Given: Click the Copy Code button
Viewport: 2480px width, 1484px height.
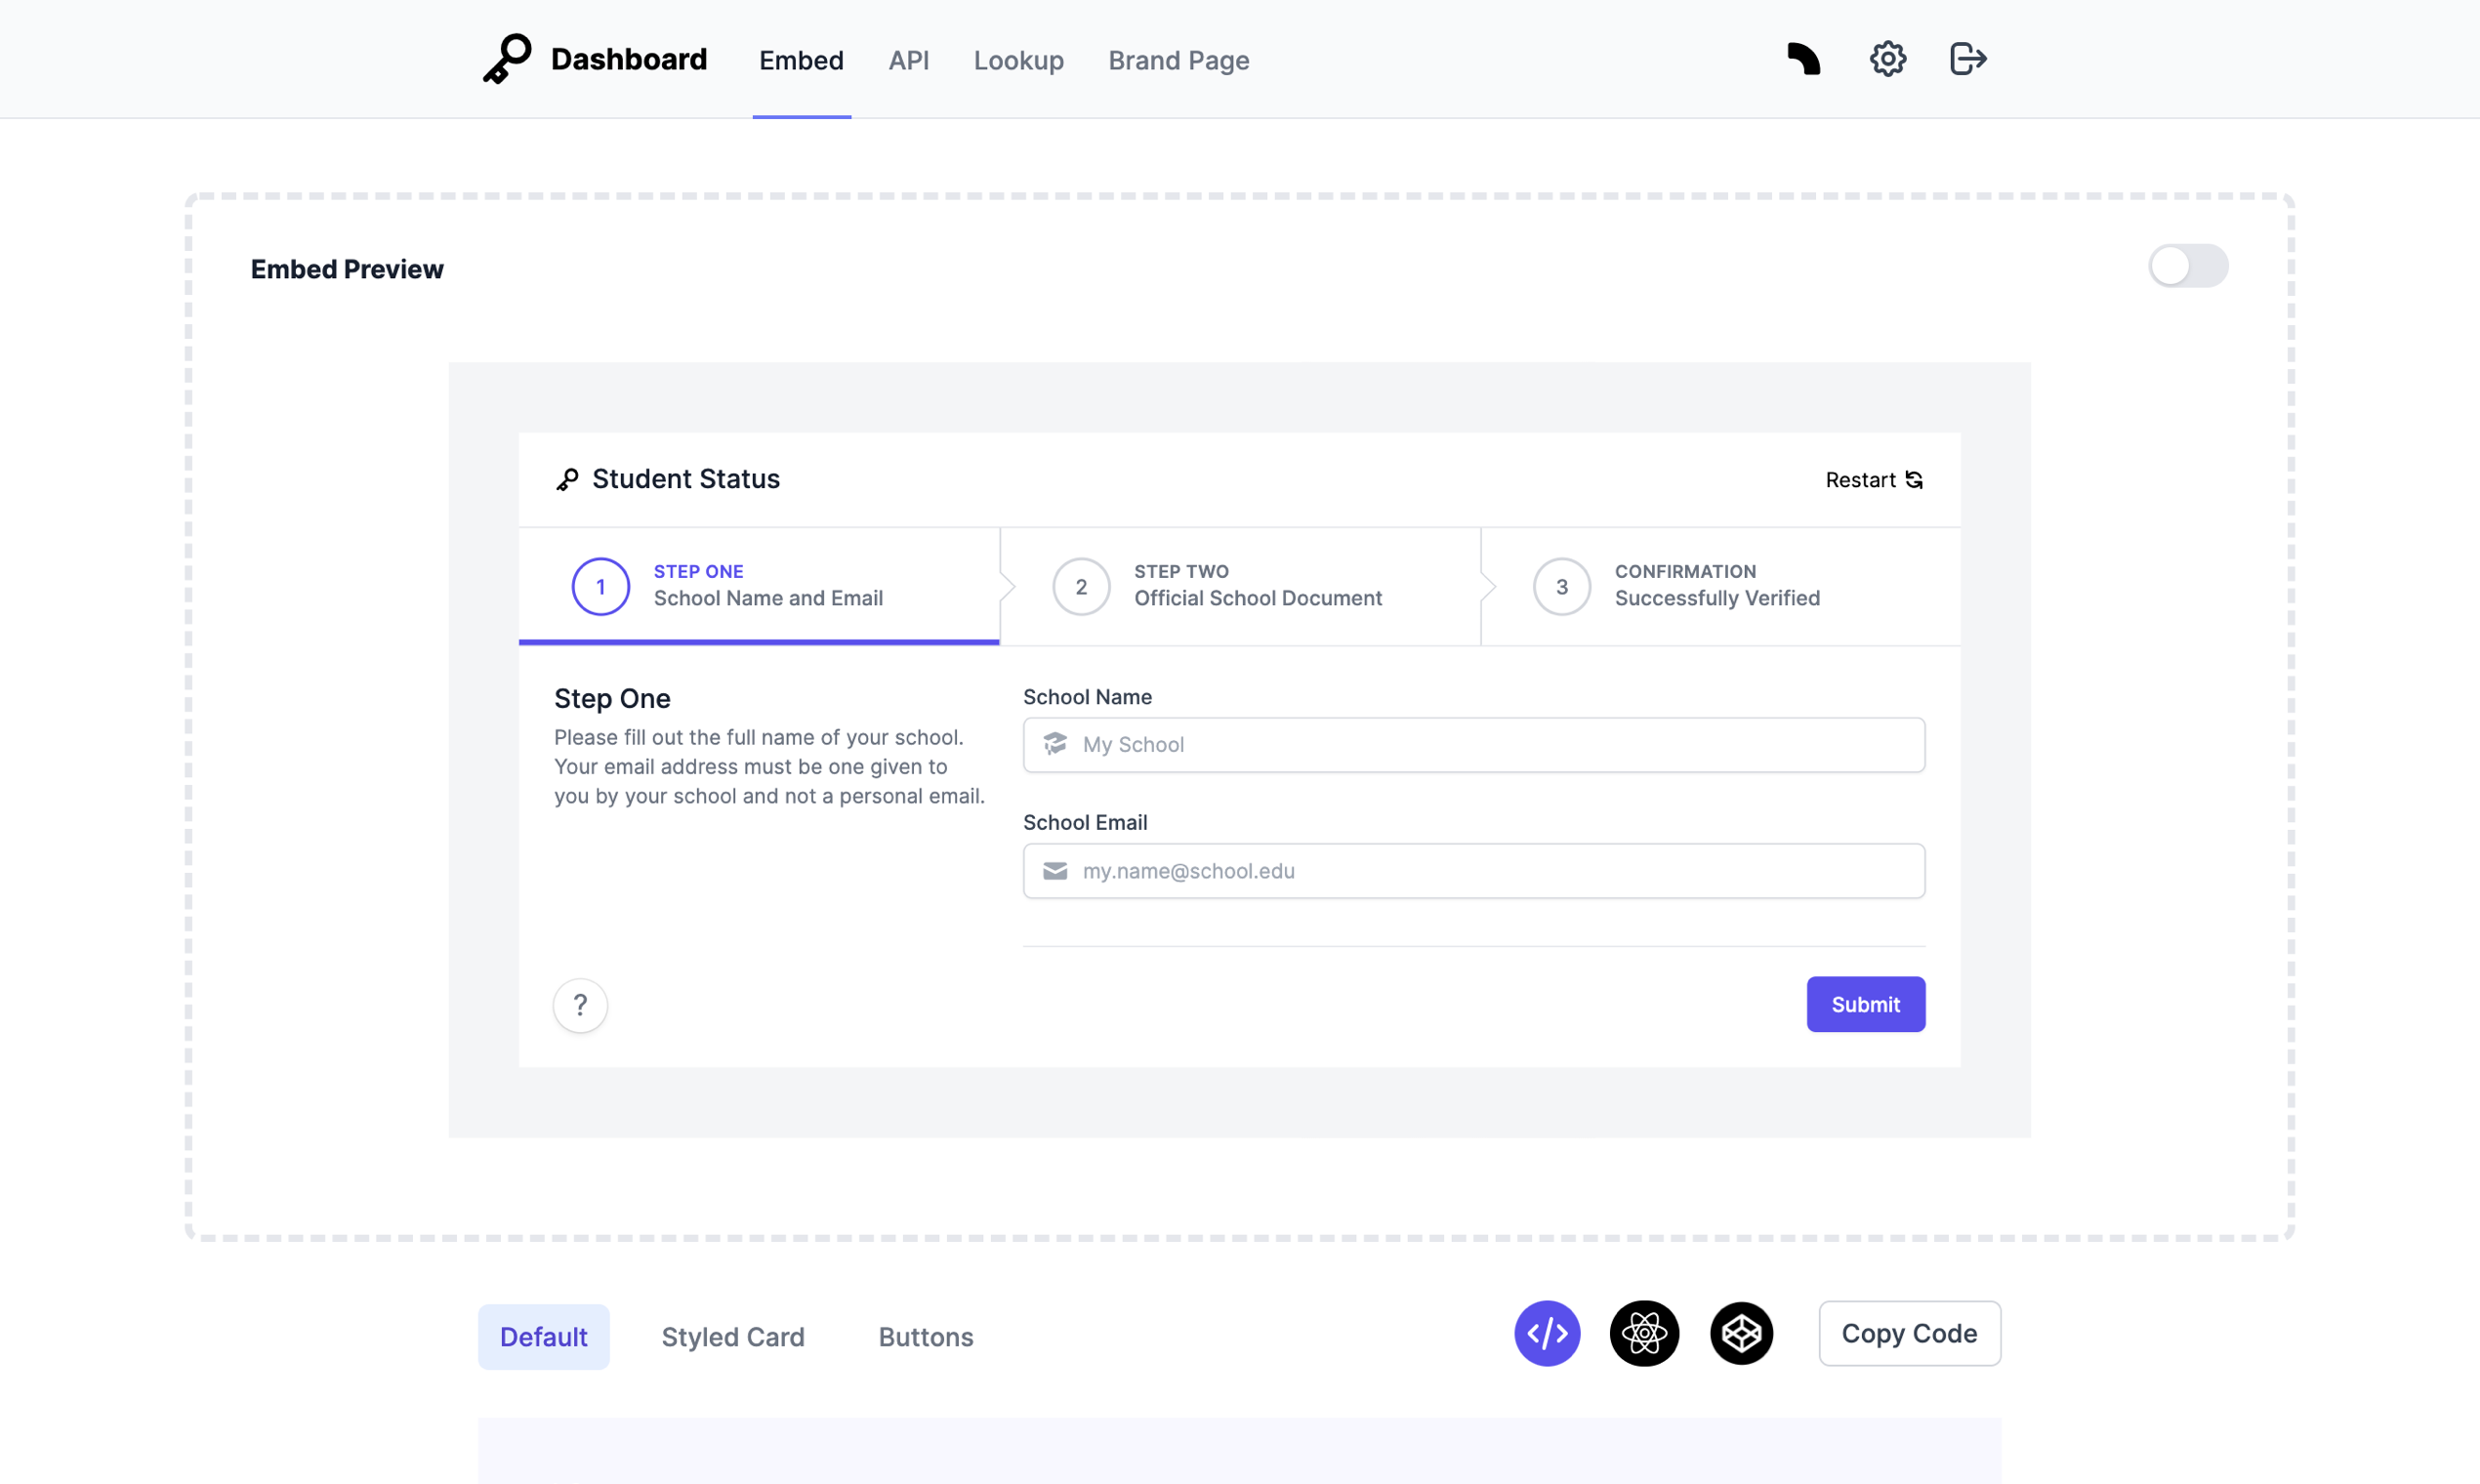Looking at the screenshot, I should pyautogui.click(x=1908, y=1333).
